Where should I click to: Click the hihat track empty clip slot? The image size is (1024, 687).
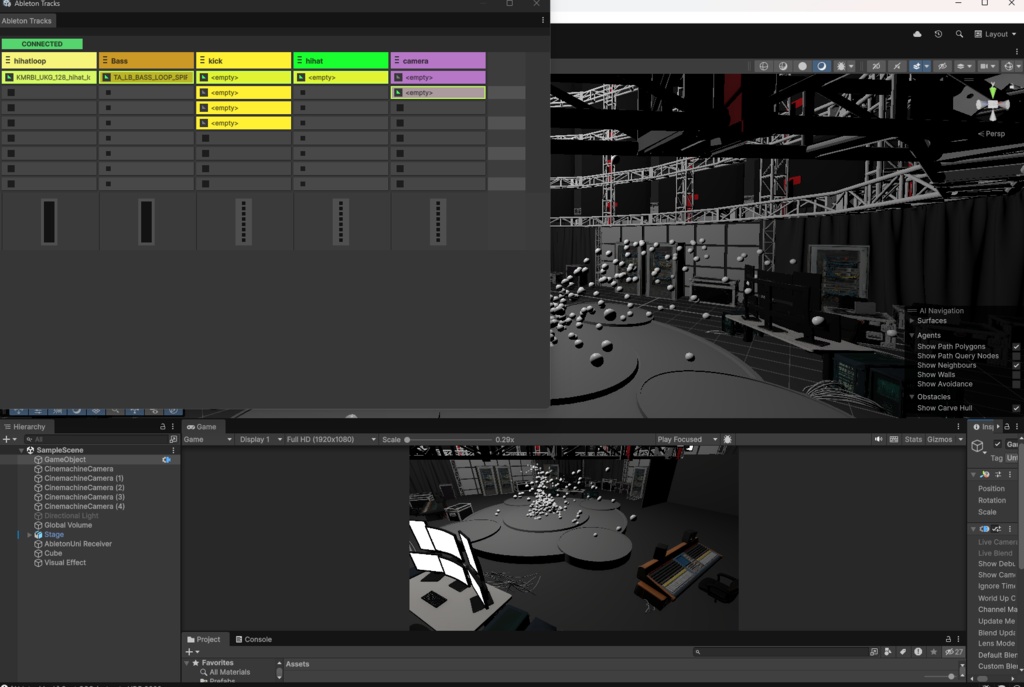click(x=341, y=77)
